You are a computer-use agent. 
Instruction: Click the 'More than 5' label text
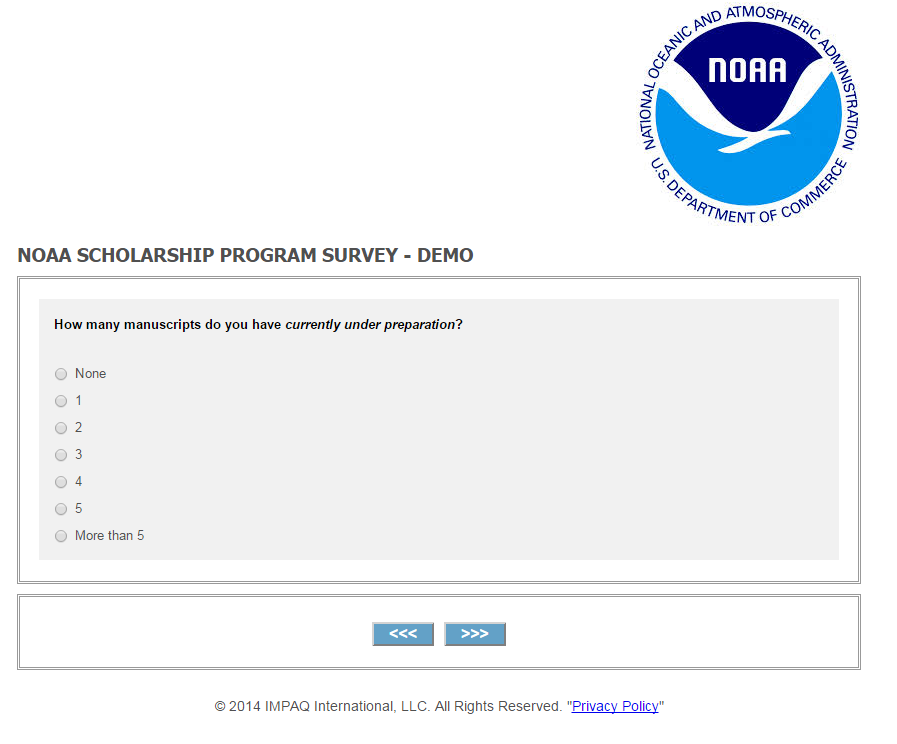[x=109, y=536]
